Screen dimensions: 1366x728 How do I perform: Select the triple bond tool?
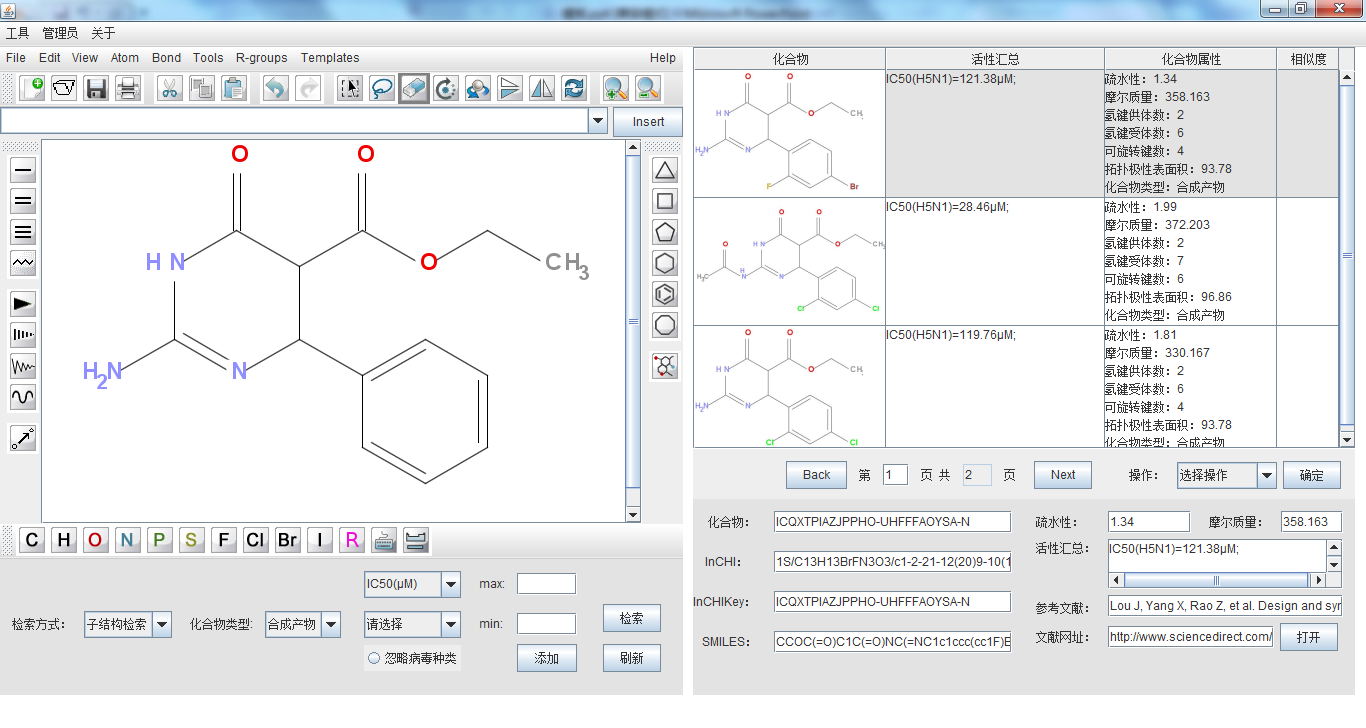pos(23,232)
